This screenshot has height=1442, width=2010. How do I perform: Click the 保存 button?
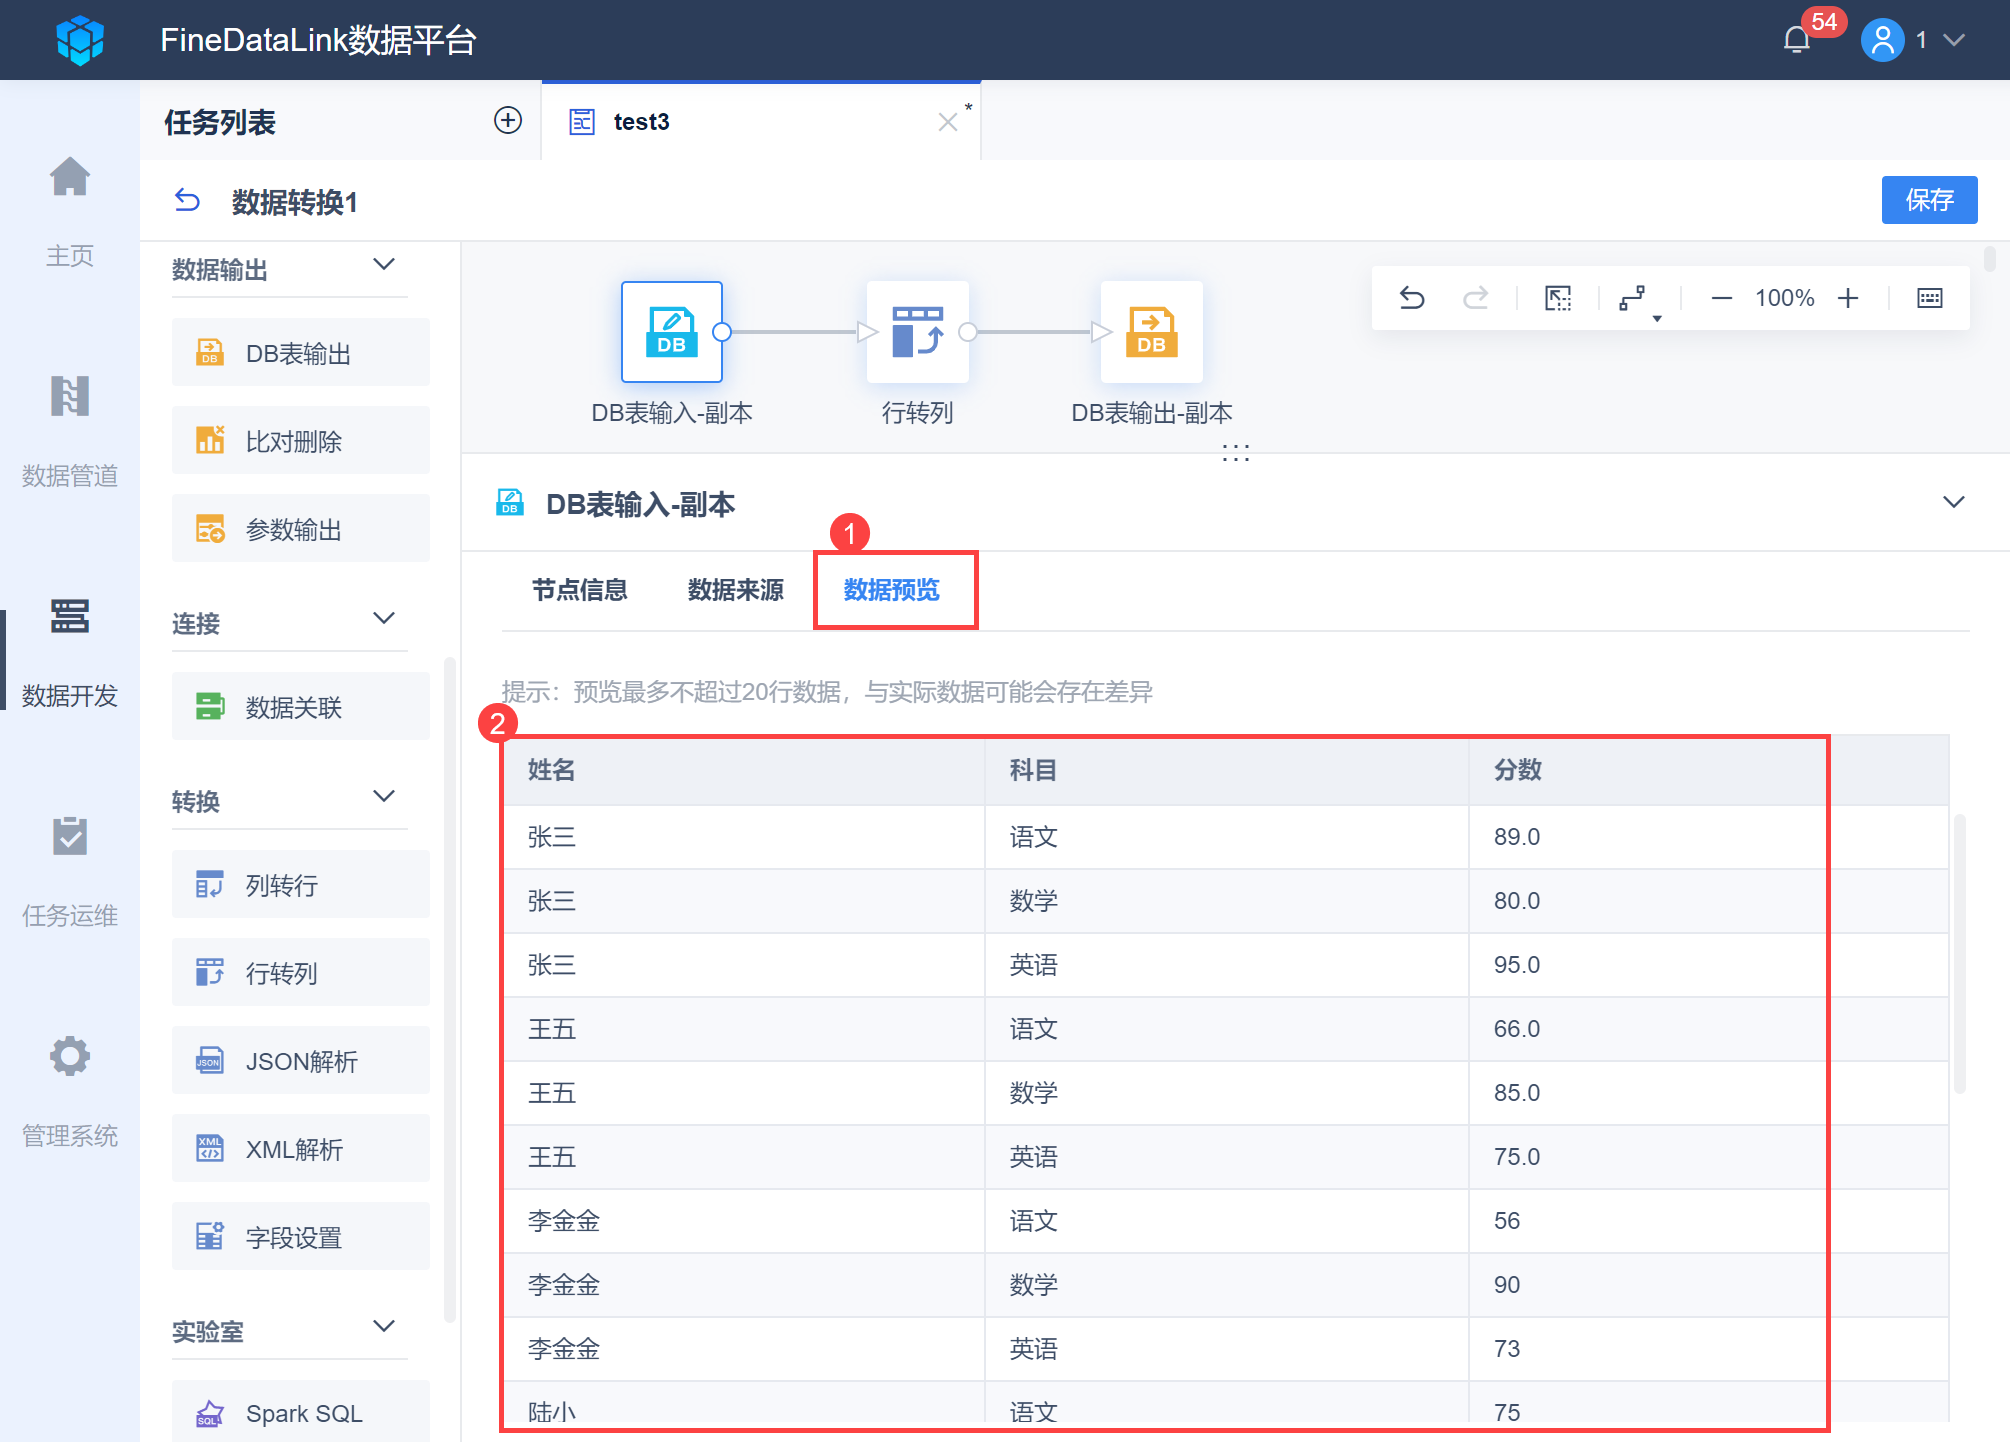[x=1929, y=200]
